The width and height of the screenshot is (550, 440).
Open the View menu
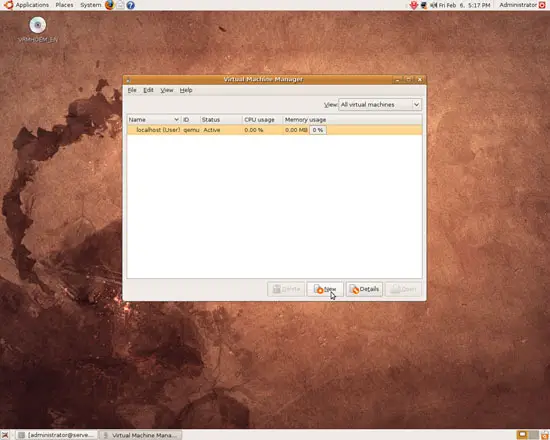pyautogui.click(x=167, y=90)
